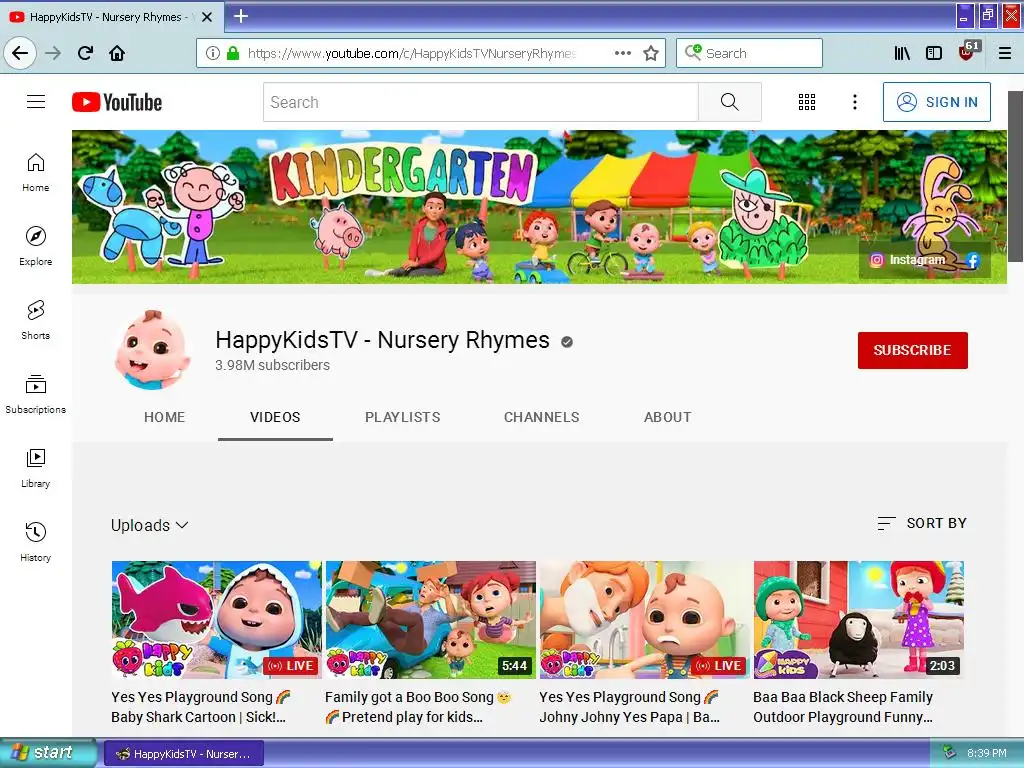Open a new browser tab with plus

[x=241, y=16]
